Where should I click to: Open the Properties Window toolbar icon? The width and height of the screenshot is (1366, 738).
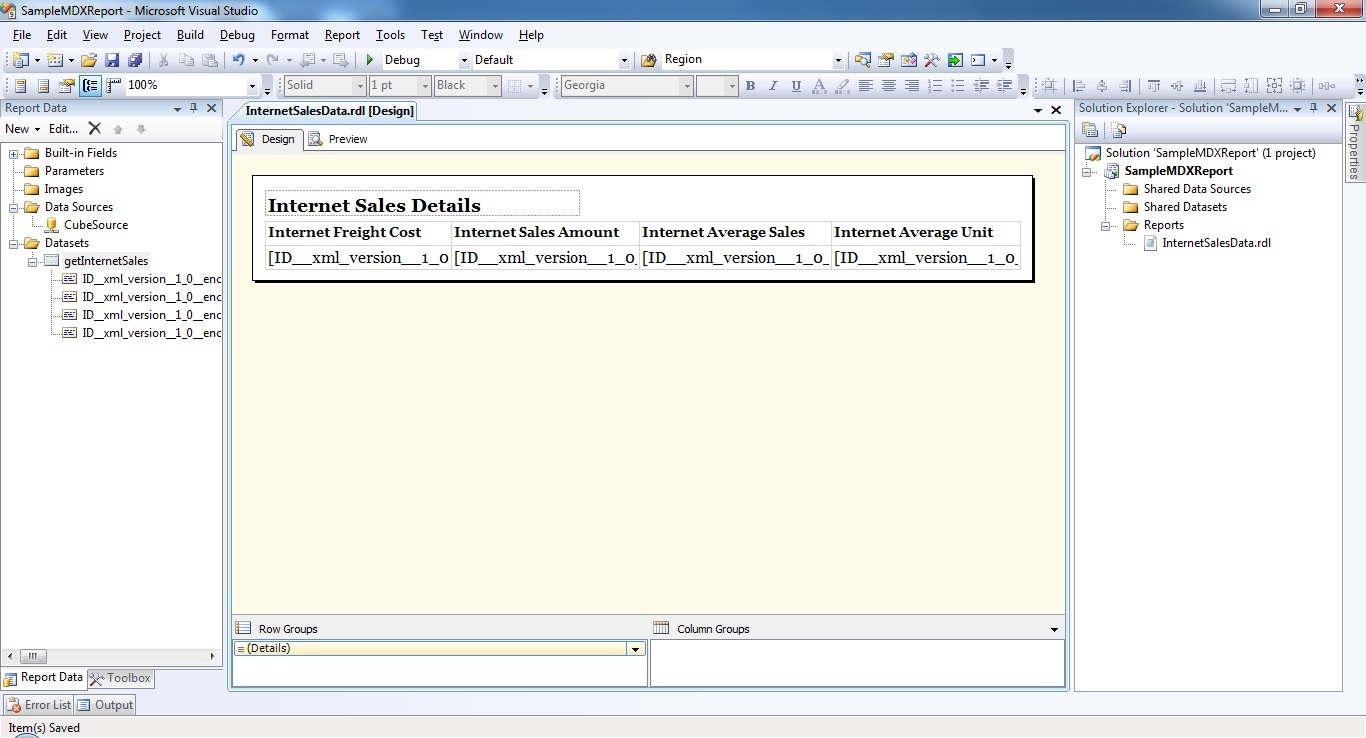[886, 60]
